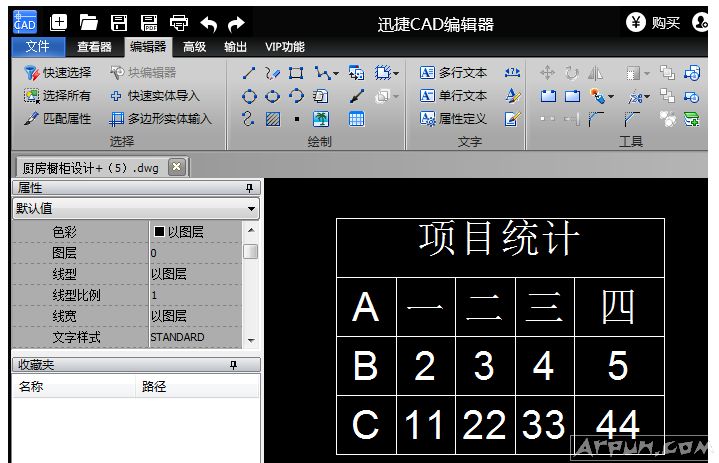
Task: Switch to the 查看器 tab
Action: (x=94, y=47)
